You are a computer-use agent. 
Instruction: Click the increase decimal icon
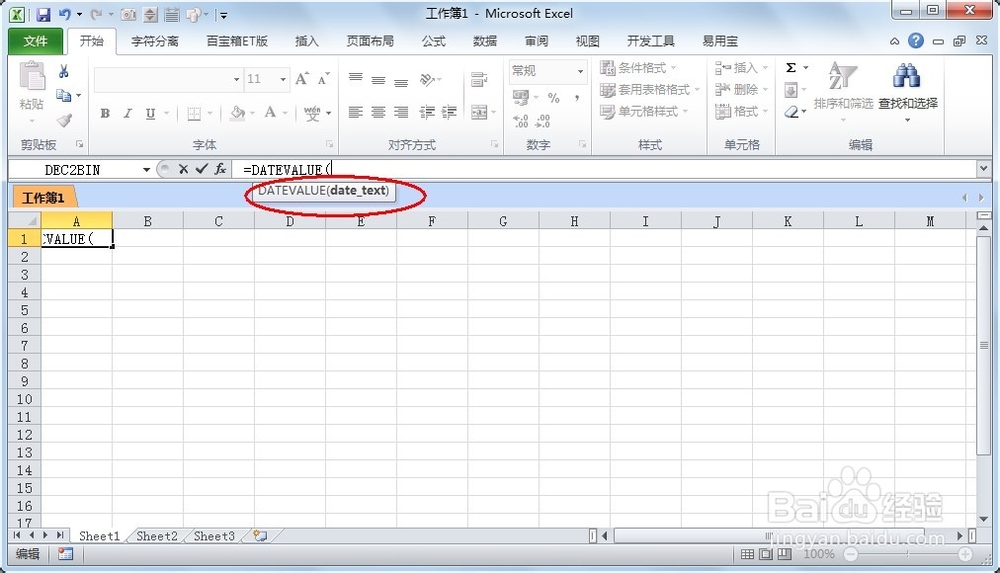point(520,121)
